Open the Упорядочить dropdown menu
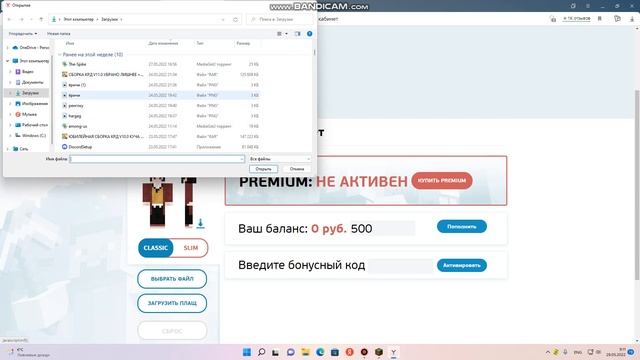The height and width of the screenshot is (360, 640). coord(23,33)
